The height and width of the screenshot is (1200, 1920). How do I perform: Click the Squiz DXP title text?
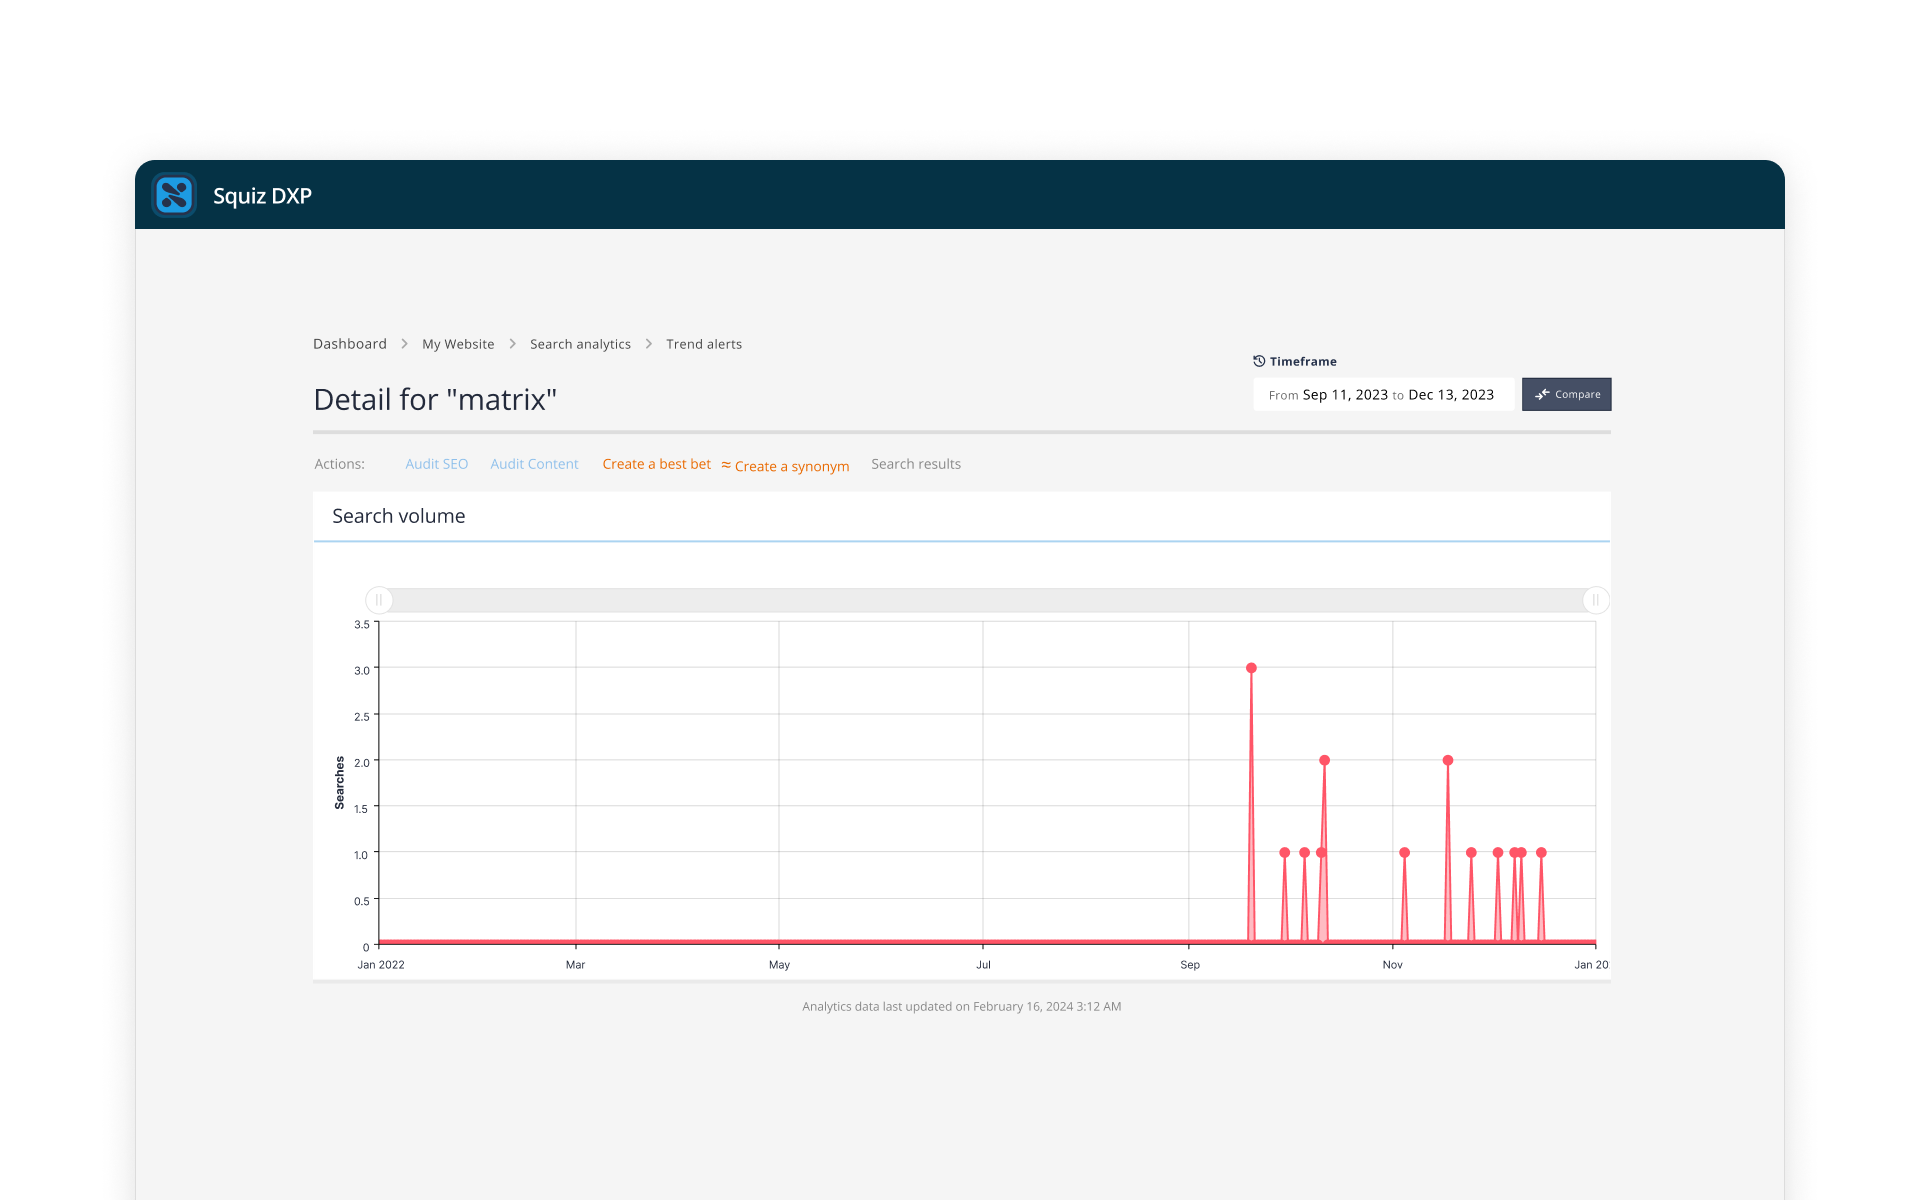262,196
